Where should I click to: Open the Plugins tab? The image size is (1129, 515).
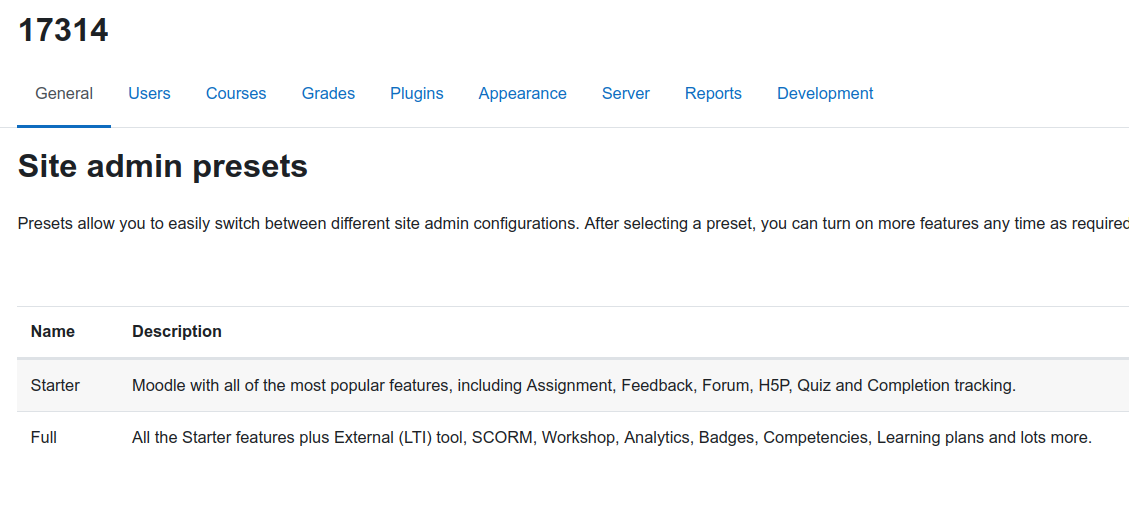coord(417,94)
